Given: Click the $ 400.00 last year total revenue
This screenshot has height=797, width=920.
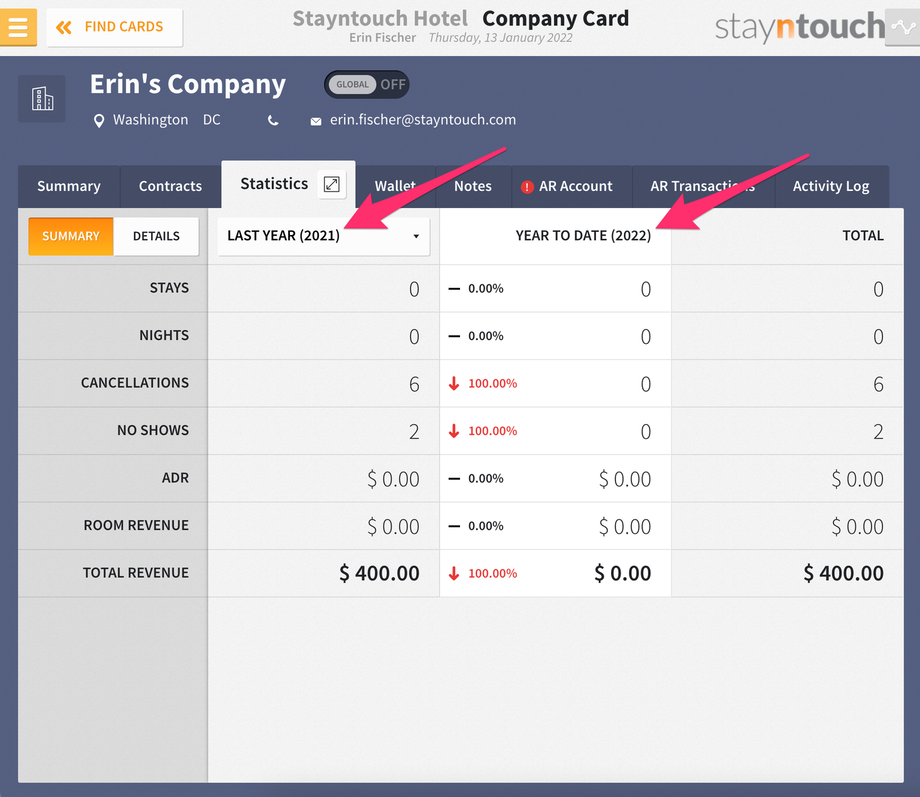Looking at the screenshot, I should coord(379,573).
